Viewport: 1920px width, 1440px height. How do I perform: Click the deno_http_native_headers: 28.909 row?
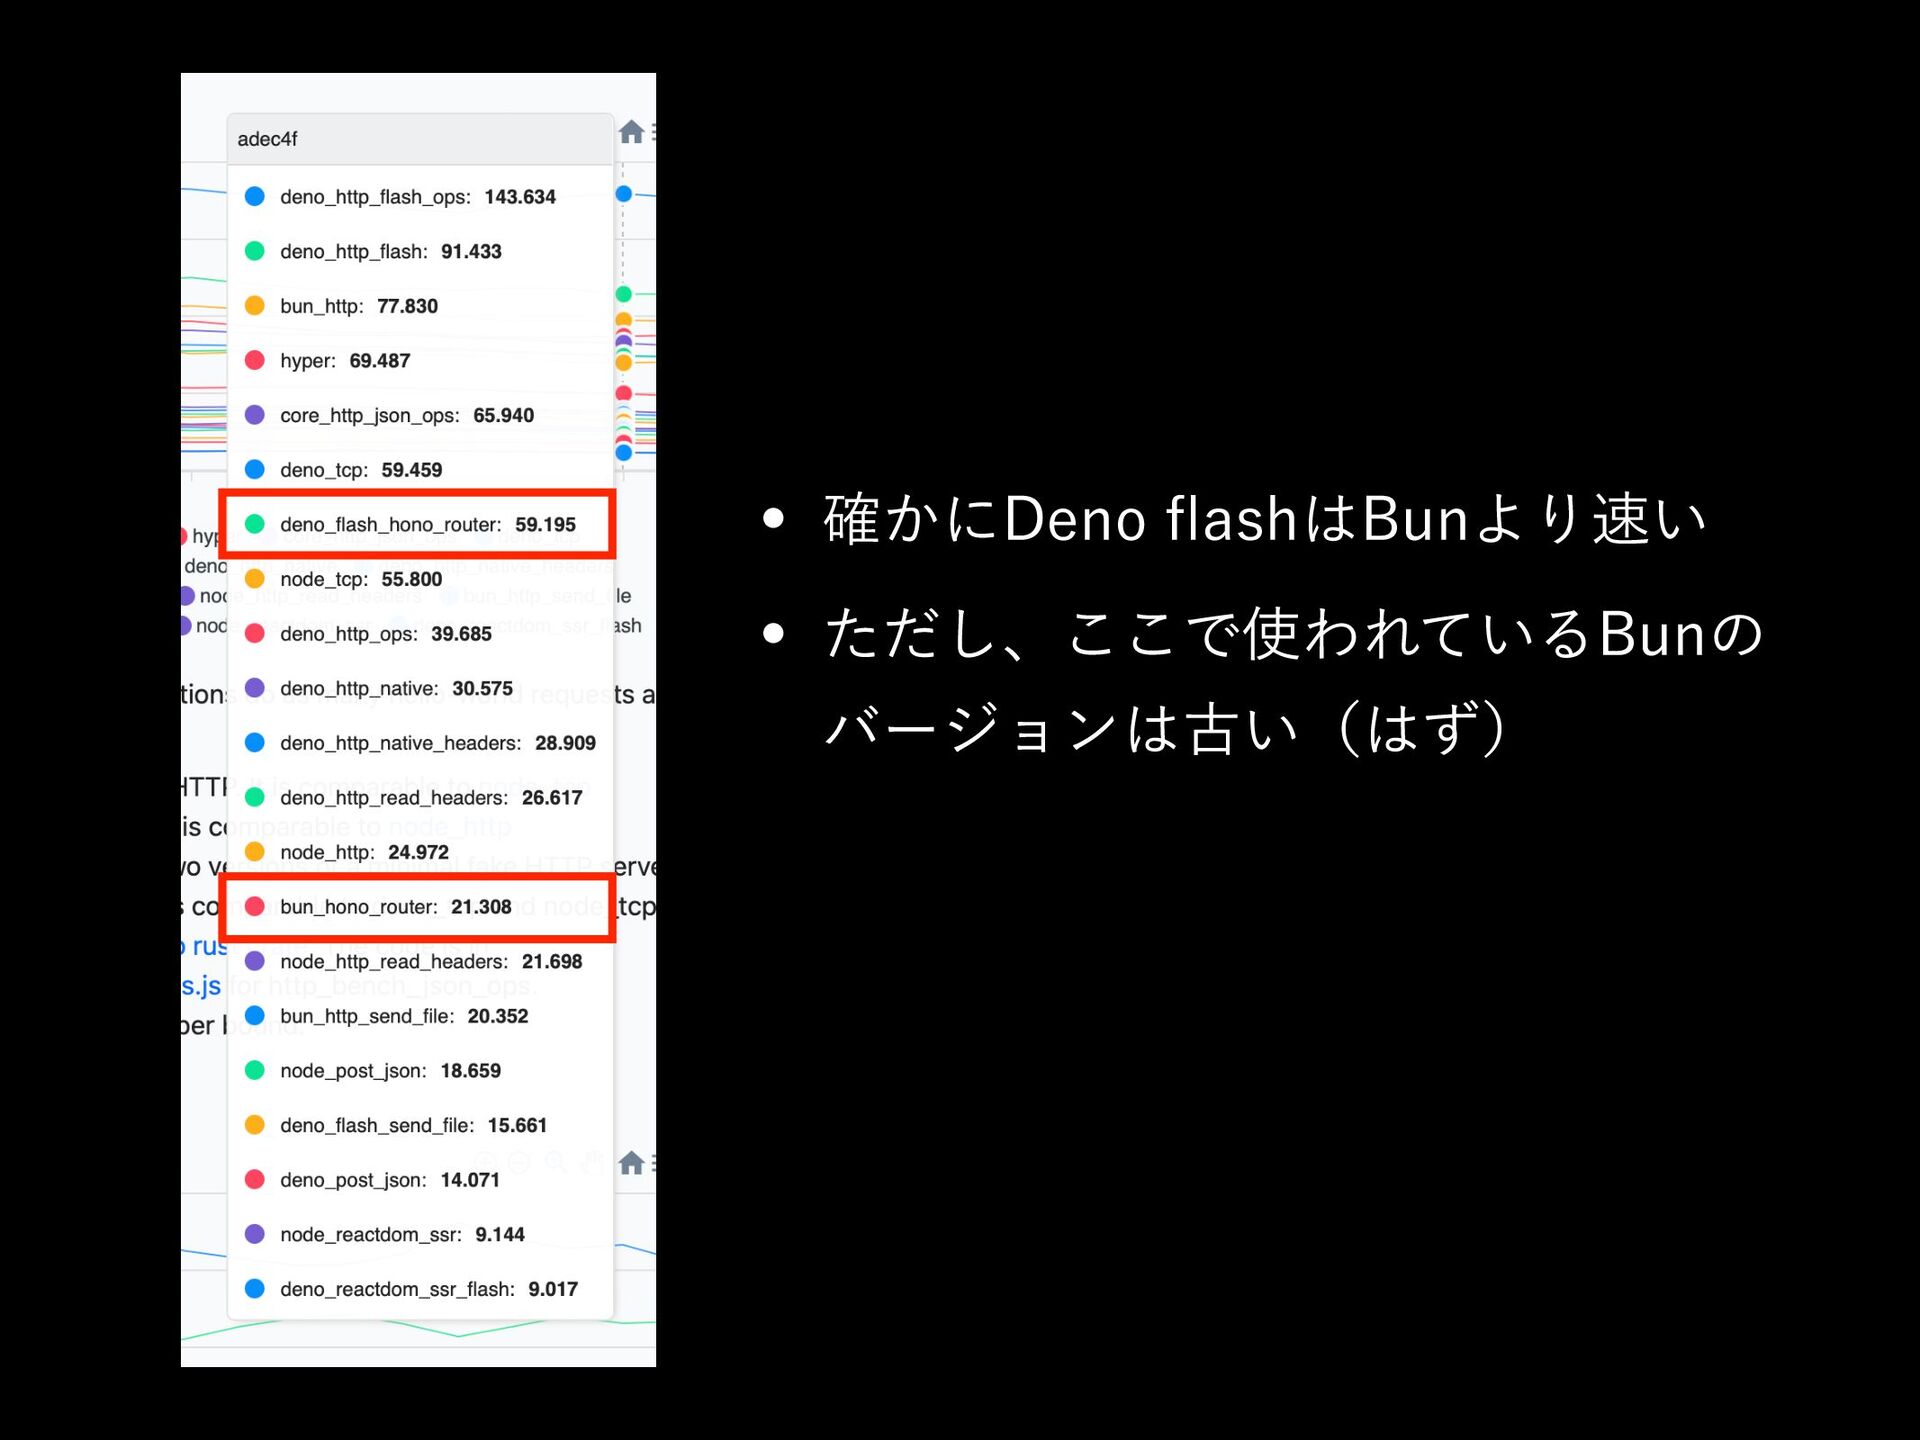(x=420, y=743)
